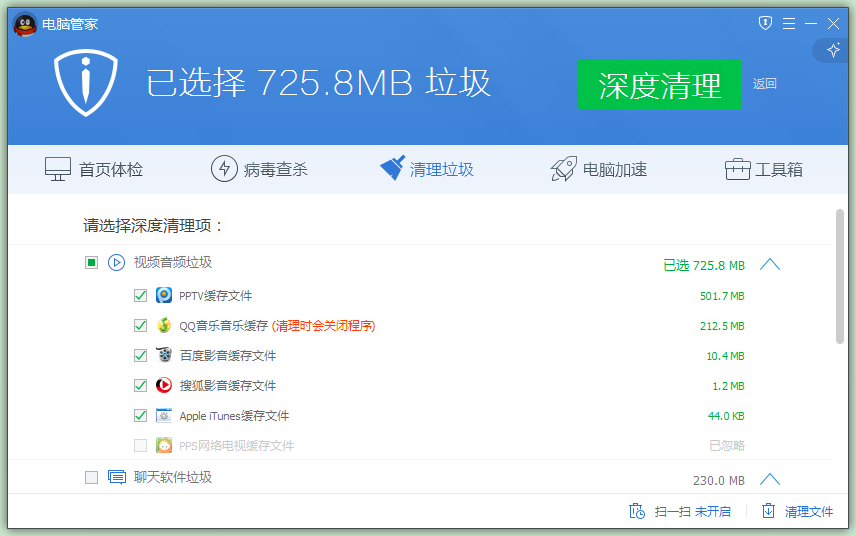
Task: Check the 聊天软件垃圾 group checkbox
Action: [91, 478]
